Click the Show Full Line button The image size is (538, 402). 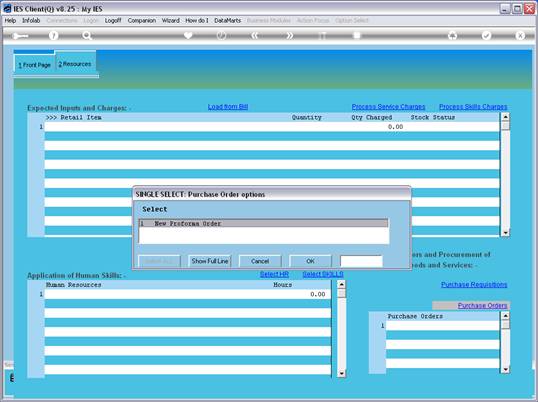pos(210,261)
